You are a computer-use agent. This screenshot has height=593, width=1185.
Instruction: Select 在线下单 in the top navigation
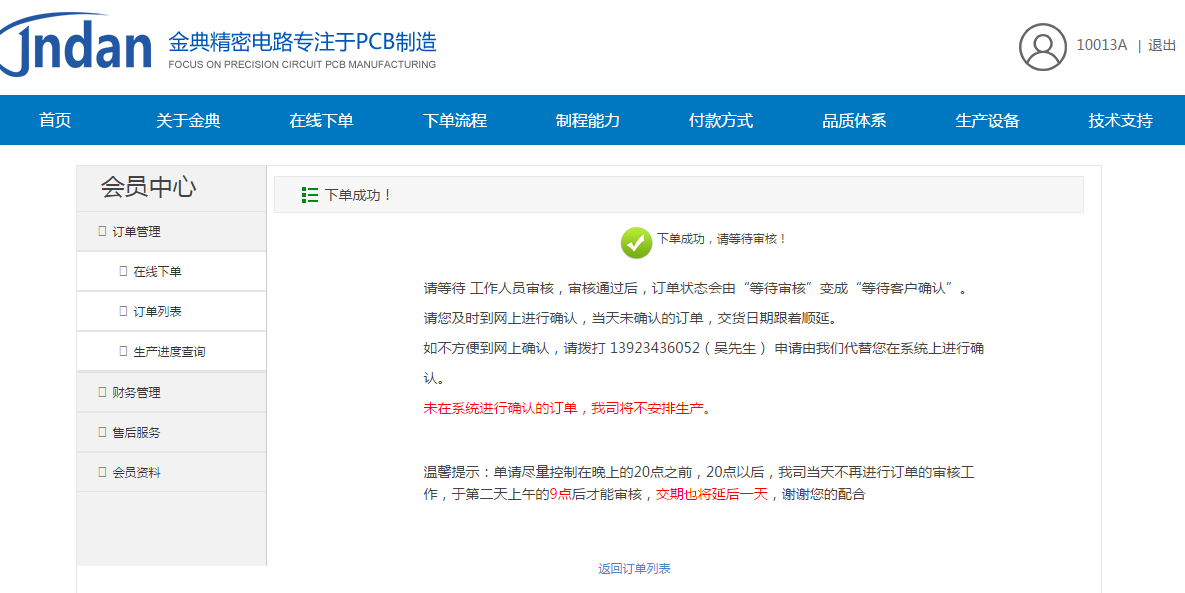pyautogui.click(x=321, y=121)
